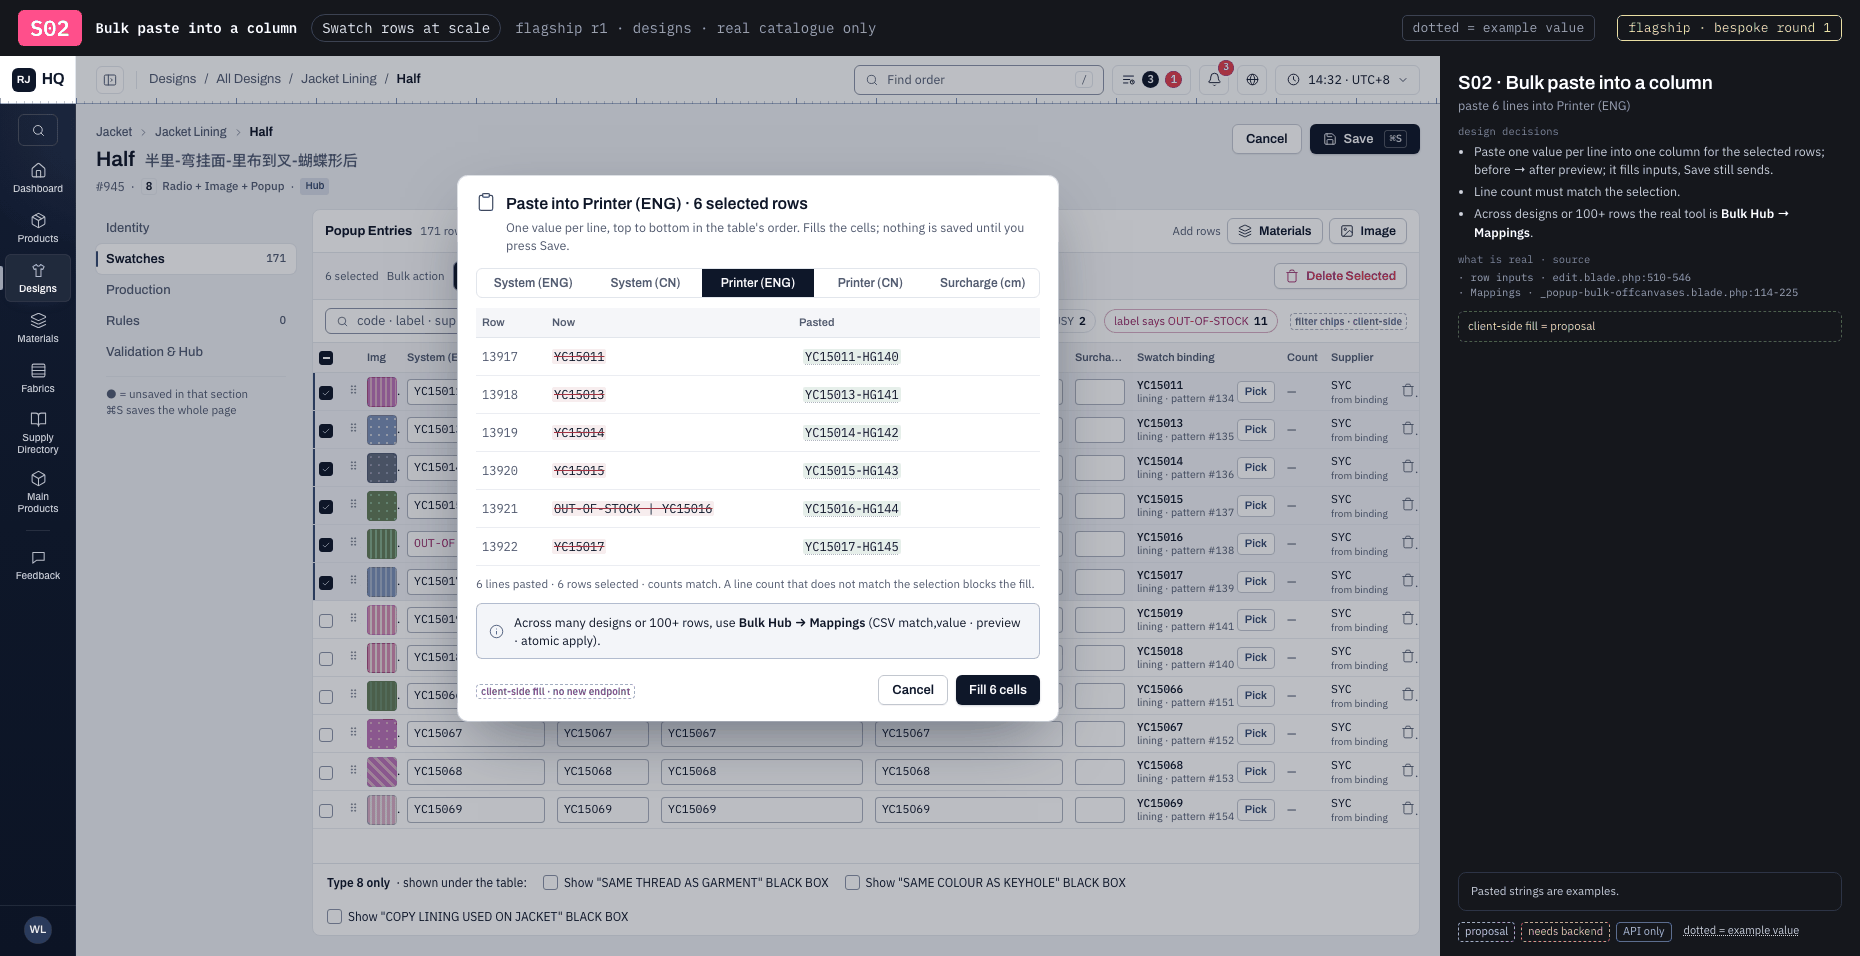Select the label says OUT-OF-STOCK filter chip
Image resolution: width=1860 pixels, height=956 pixels.
click(x=1190, y=321)
